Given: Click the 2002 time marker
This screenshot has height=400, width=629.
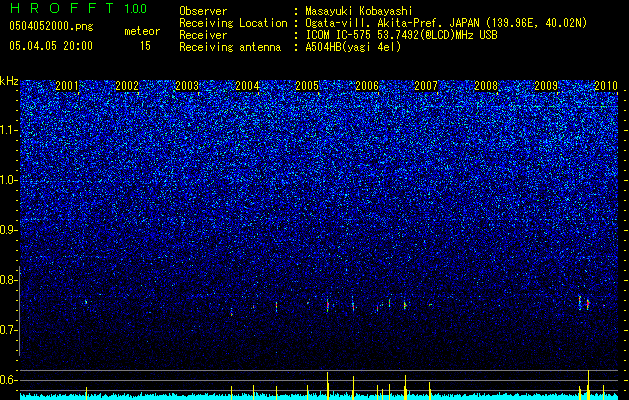Looking at the screenshot, I should [x=127, y=85].
